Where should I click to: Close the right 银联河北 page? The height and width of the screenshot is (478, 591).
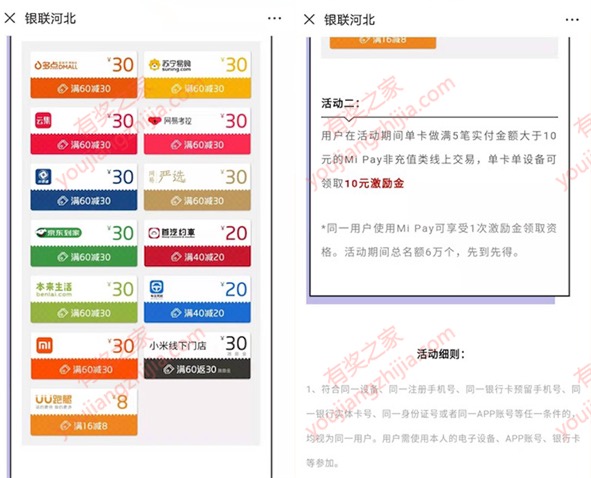click(309, 19)
